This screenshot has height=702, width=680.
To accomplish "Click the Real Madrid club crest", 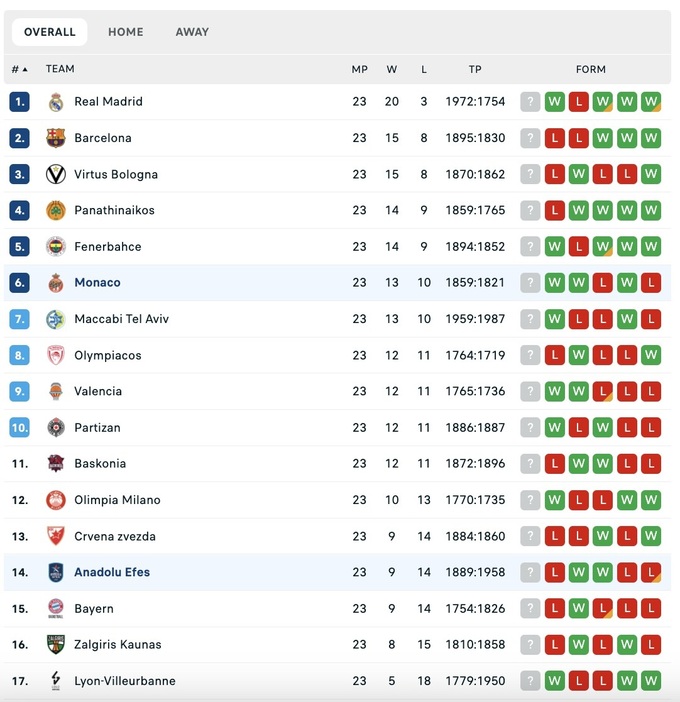I will coord(56,102).
